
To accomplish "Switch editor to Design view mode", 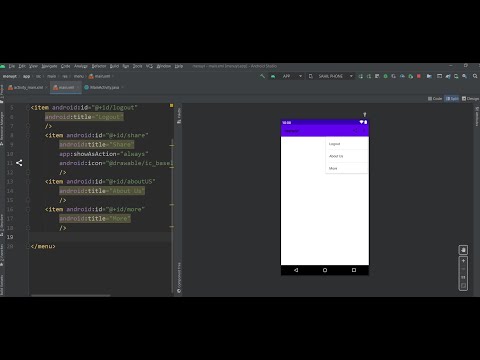I will pyautogui.click(x=470, y=99).
